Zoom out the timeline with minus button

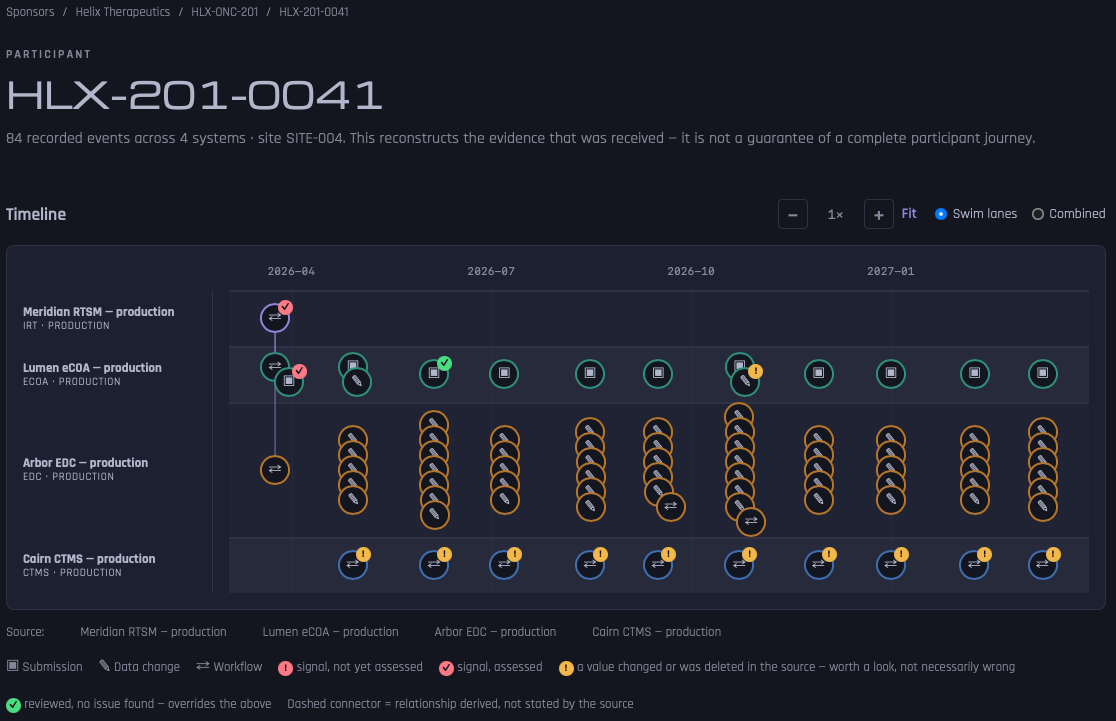pos(793,214)
